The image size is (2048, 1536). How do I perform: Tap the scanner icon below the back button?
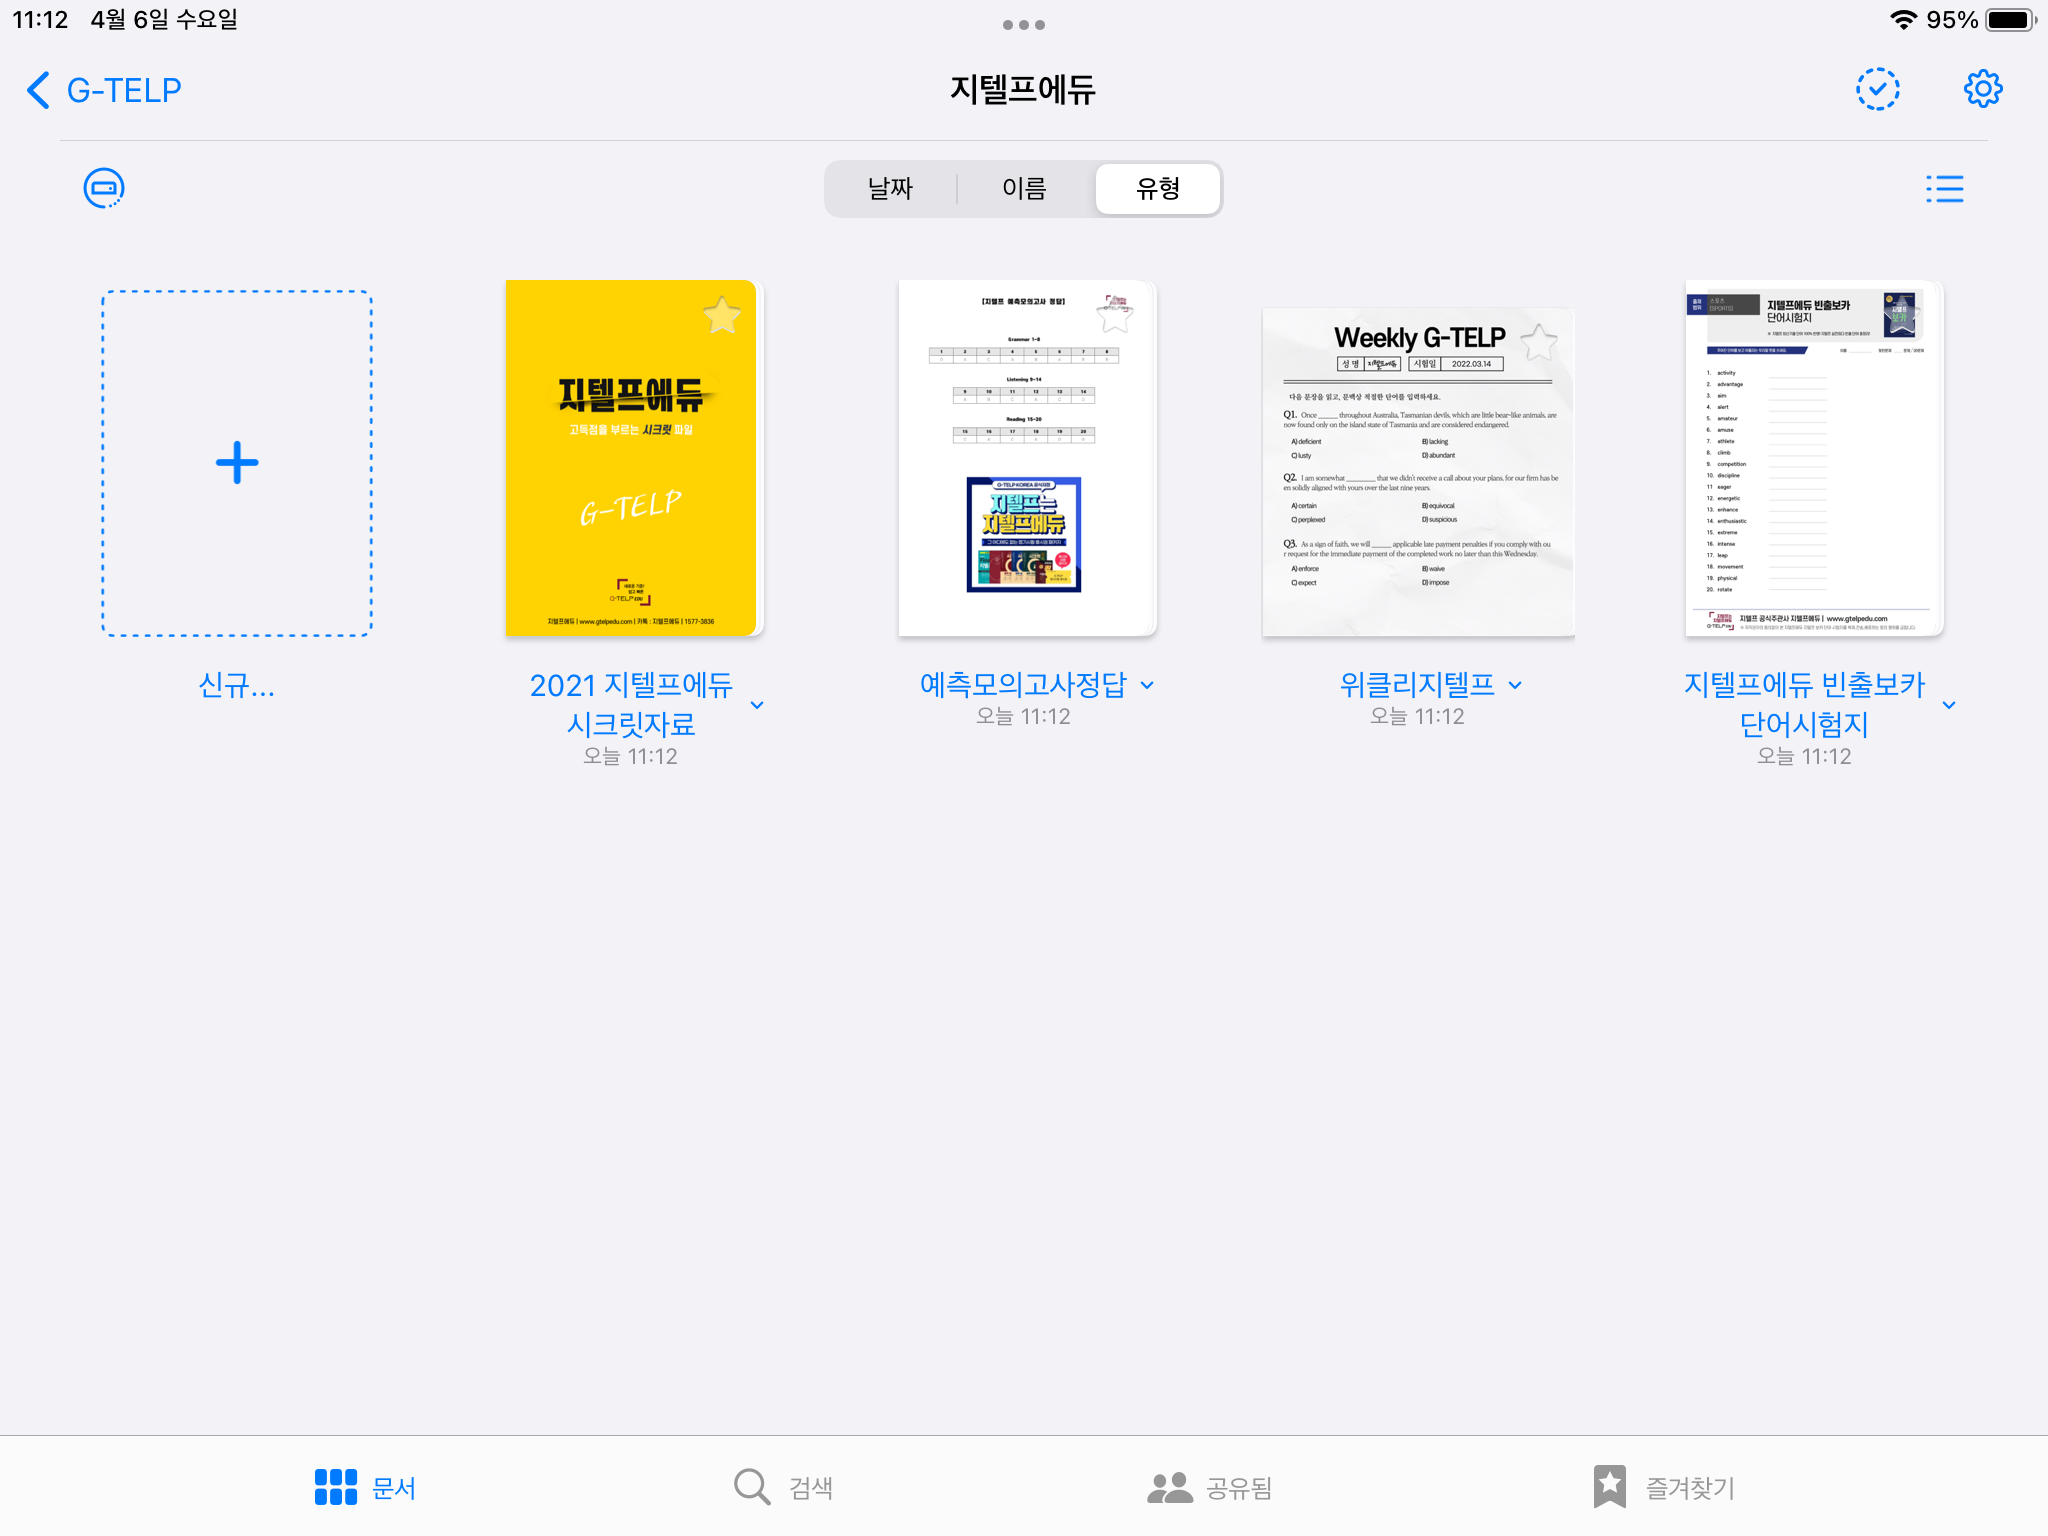tap(104, 188)
